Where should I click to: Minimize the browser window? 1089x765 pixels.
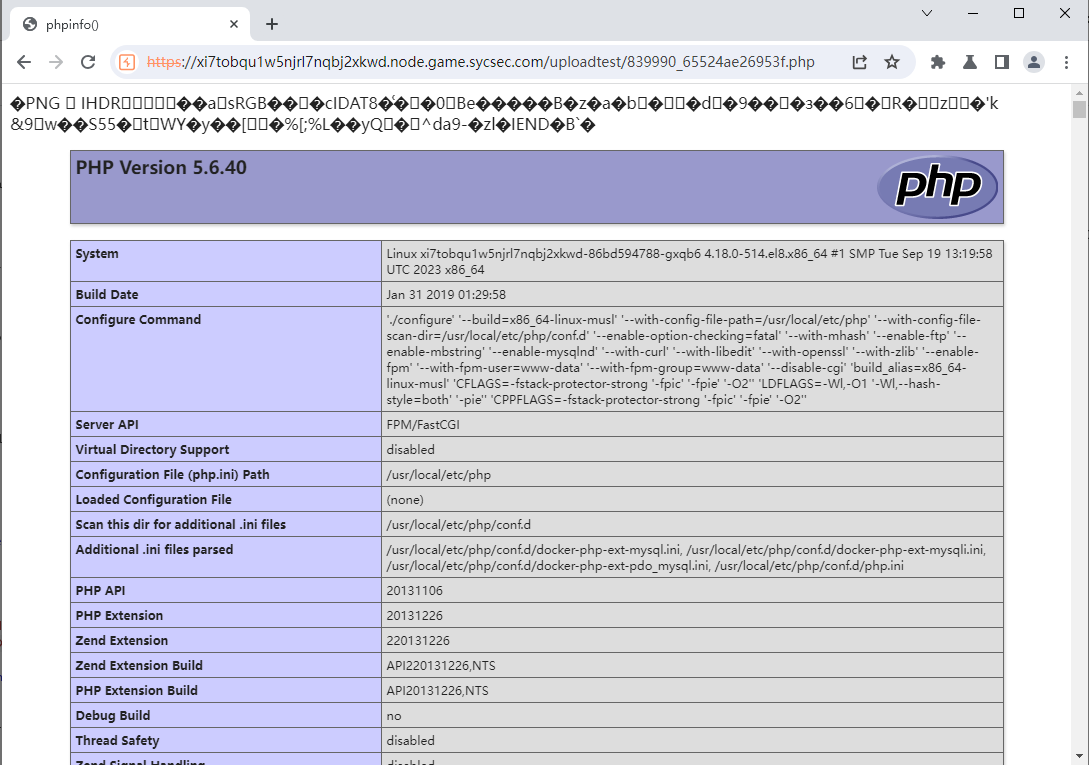pos(973,13)
